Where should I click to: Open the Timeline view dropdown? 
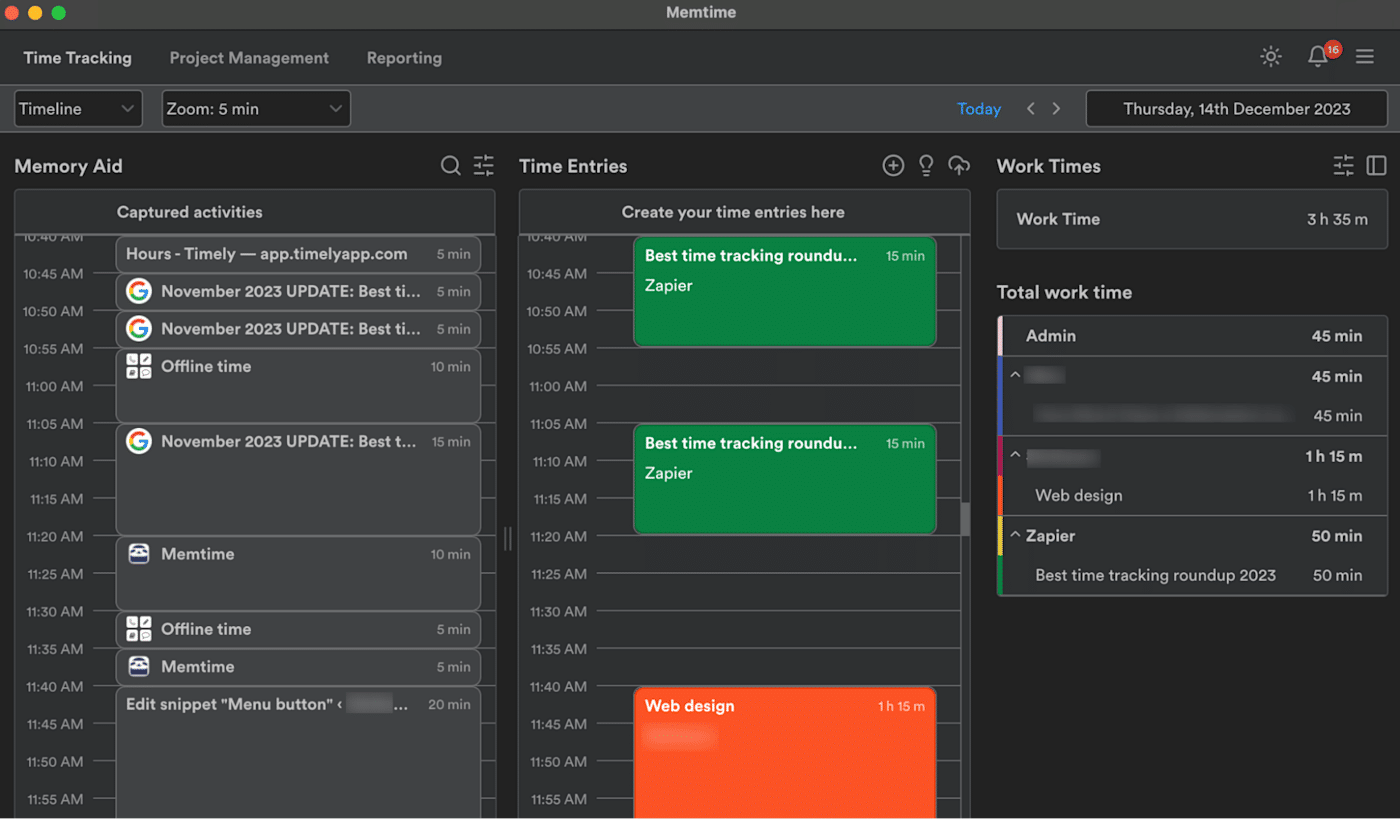point(78,109)
